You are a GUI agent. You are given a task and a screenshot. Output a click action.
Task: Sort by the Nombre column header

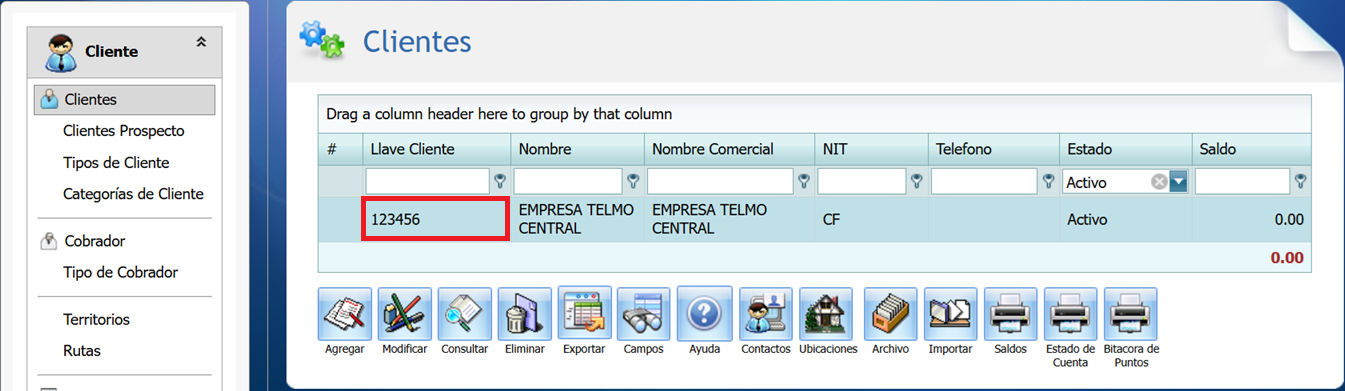click(x=578, y=149)
